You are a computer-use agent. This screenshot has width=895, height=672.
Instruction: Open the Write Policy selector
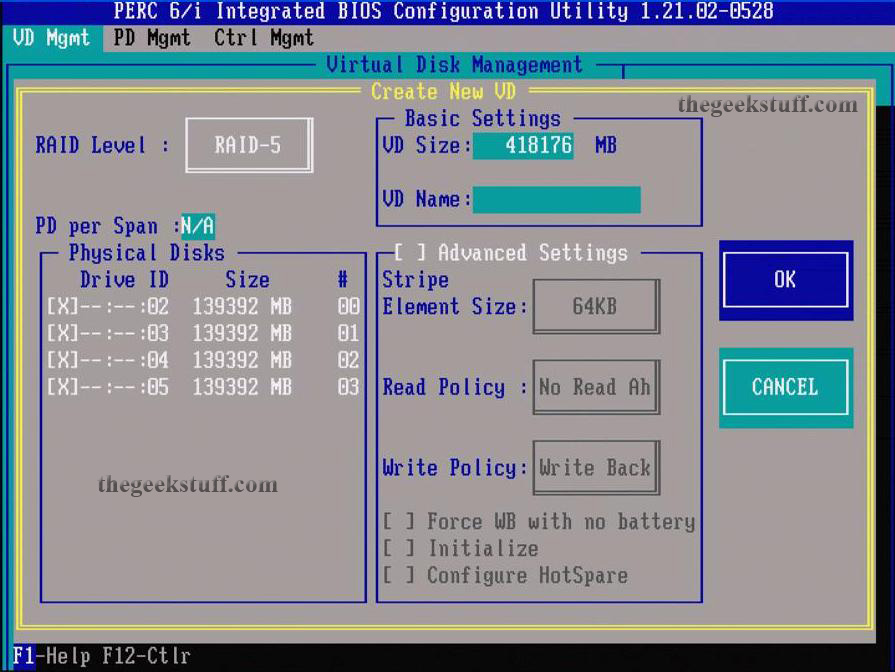pyautogui.click(x=595, y=467)
